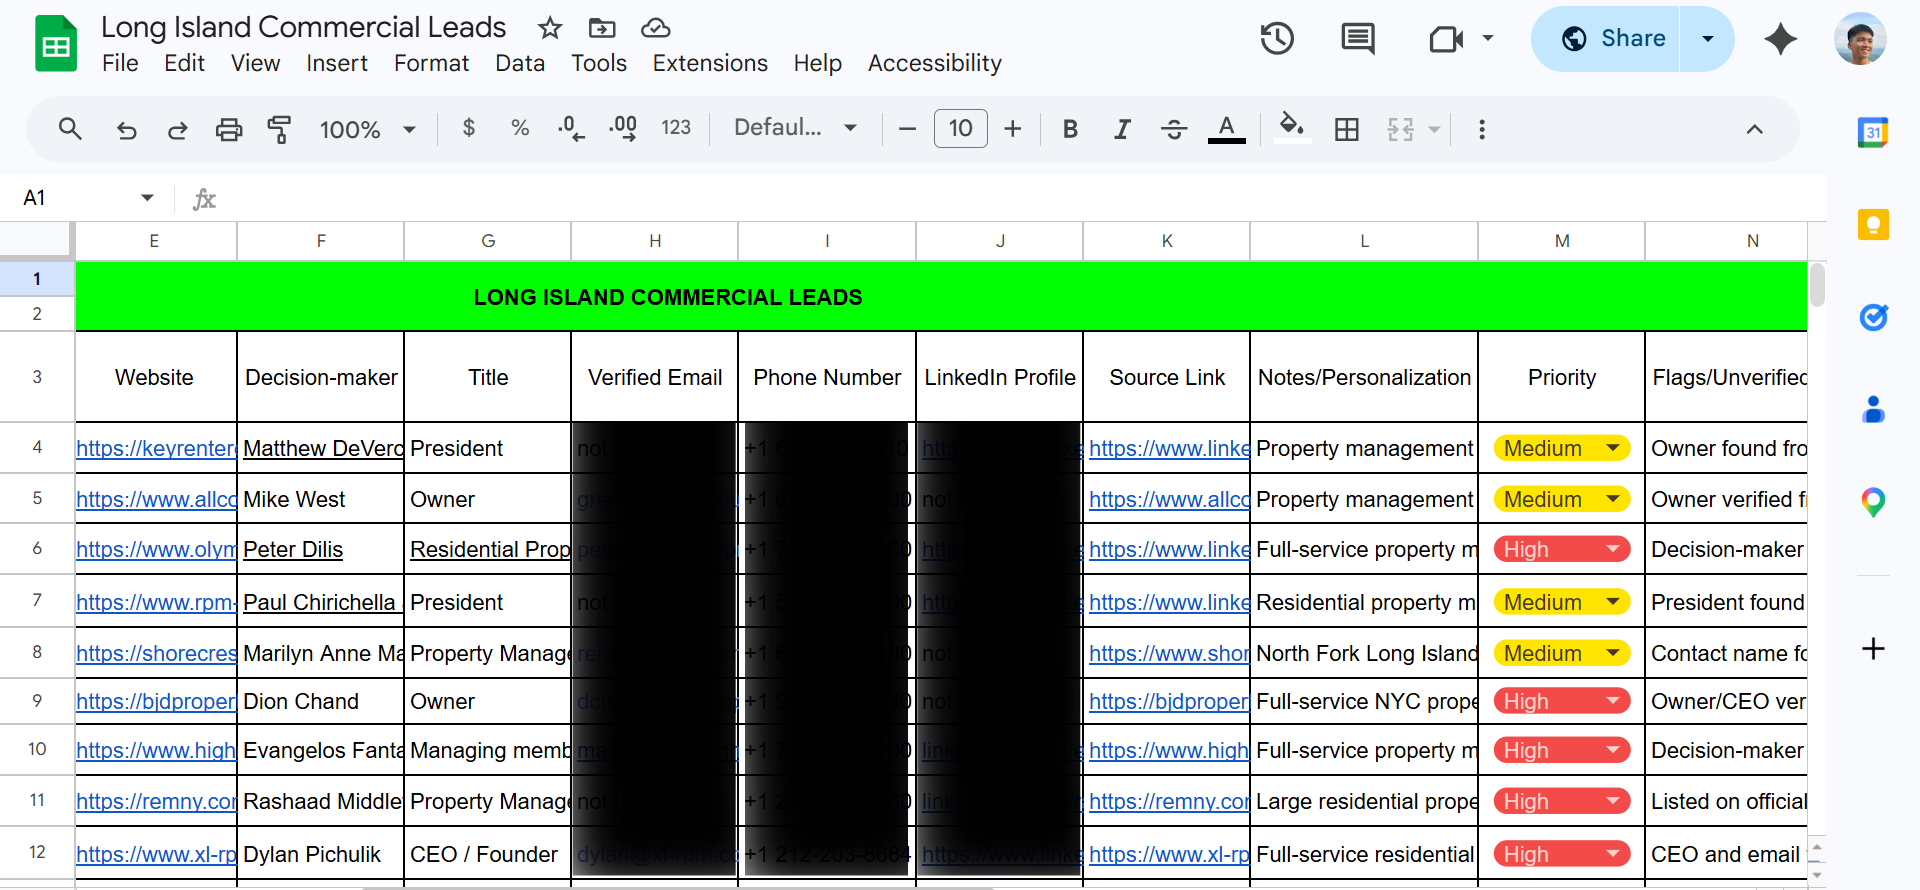Open version history clock icon
Viewport: 1920px width, 890px height.
click(1277, 39)
